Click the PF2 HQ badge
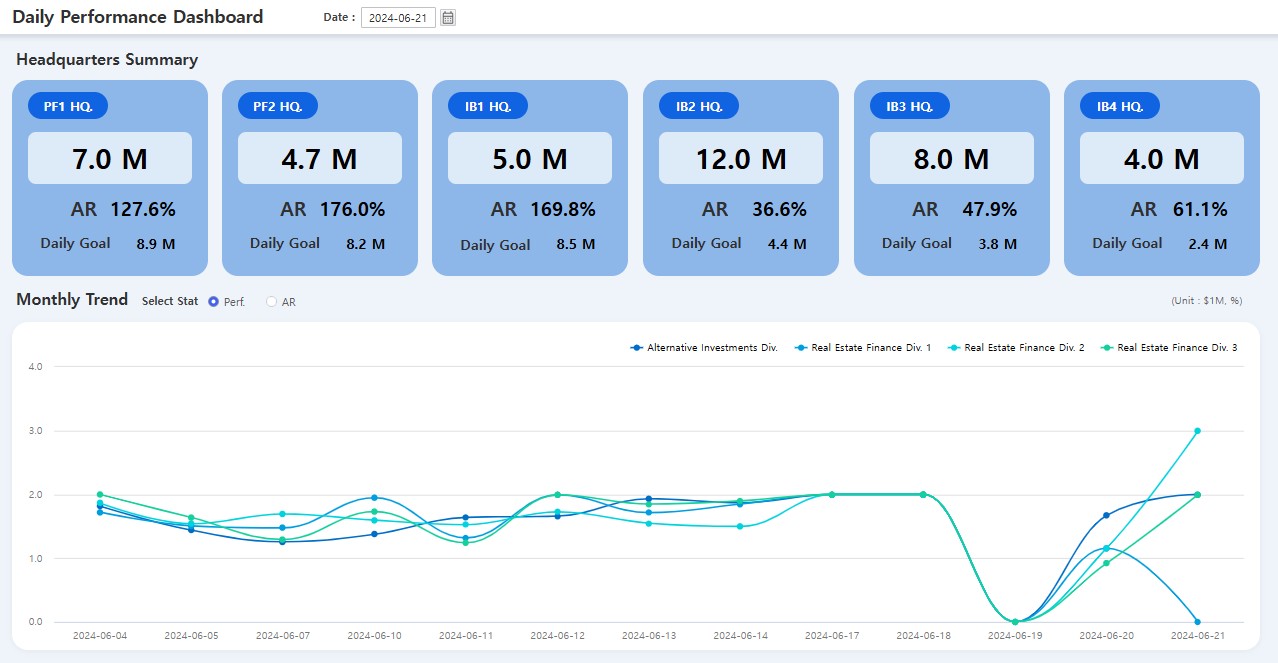The width and height of the screenshot is (1278, 663). pos(276,105)
